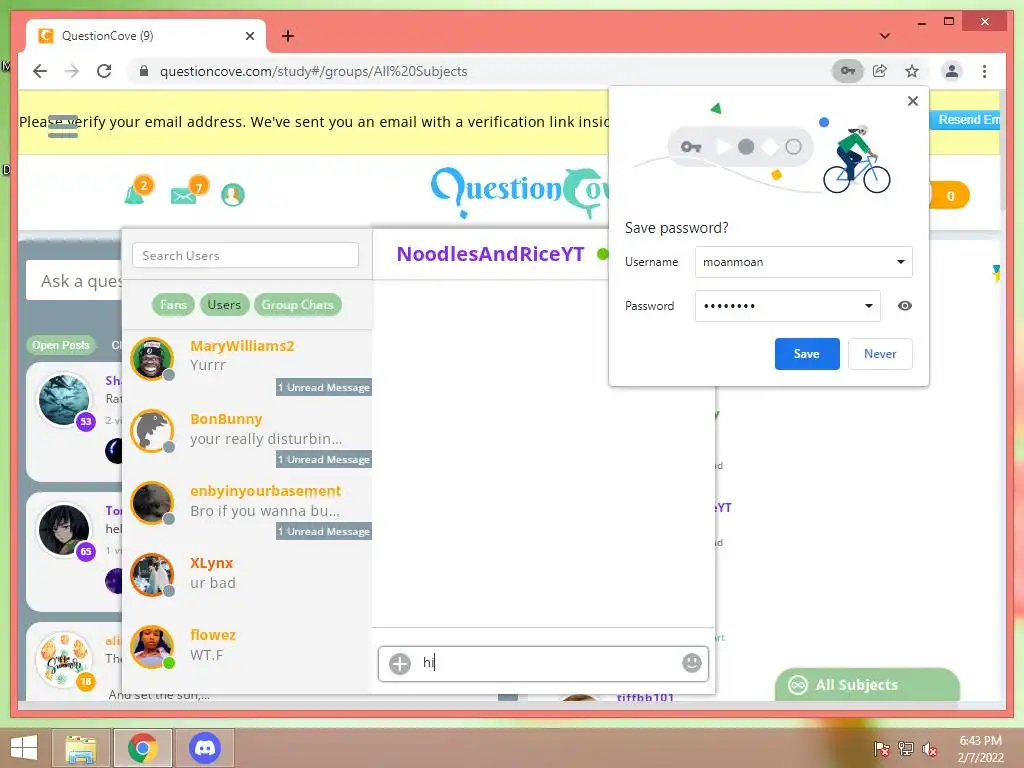Viewport: 1024px width, 768px height.
Task: Expand the Username dropdown arrow
Action: 901,262
